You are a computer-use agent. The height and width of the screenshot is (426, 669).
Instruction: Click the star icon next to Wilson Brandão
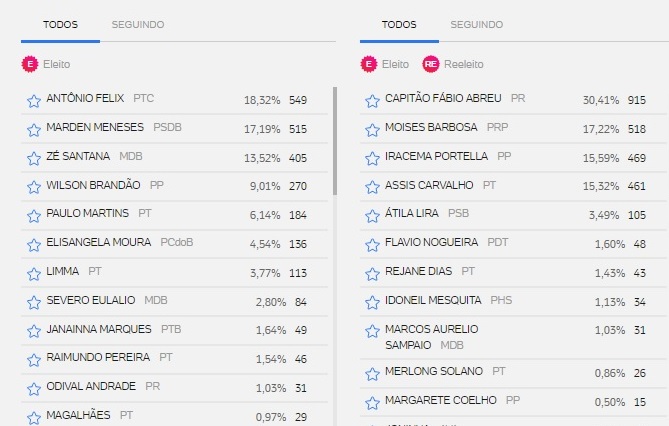[34, 187]
